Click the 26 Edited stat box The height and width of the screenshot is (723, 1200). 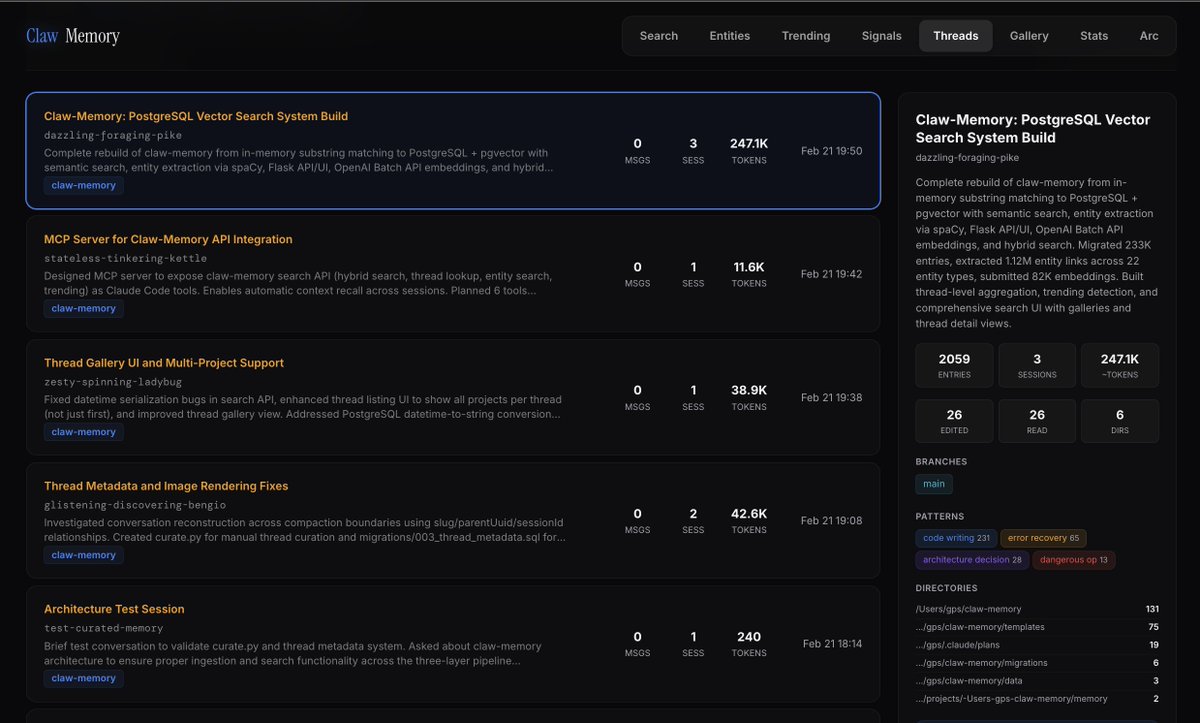click(x=955, y=422)
